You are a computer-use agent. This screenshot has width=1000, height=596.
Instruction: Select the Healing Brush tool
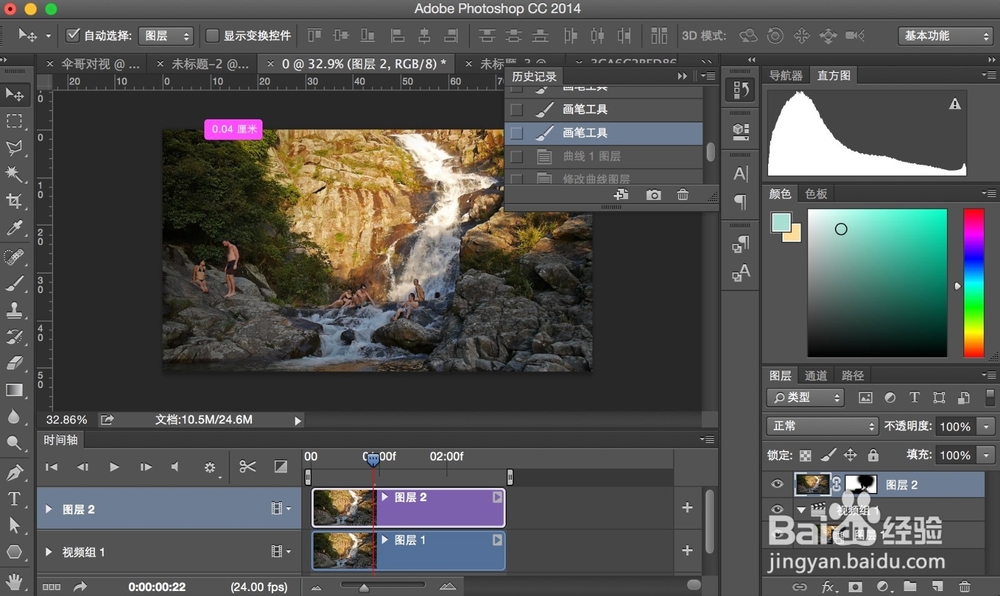14,256
